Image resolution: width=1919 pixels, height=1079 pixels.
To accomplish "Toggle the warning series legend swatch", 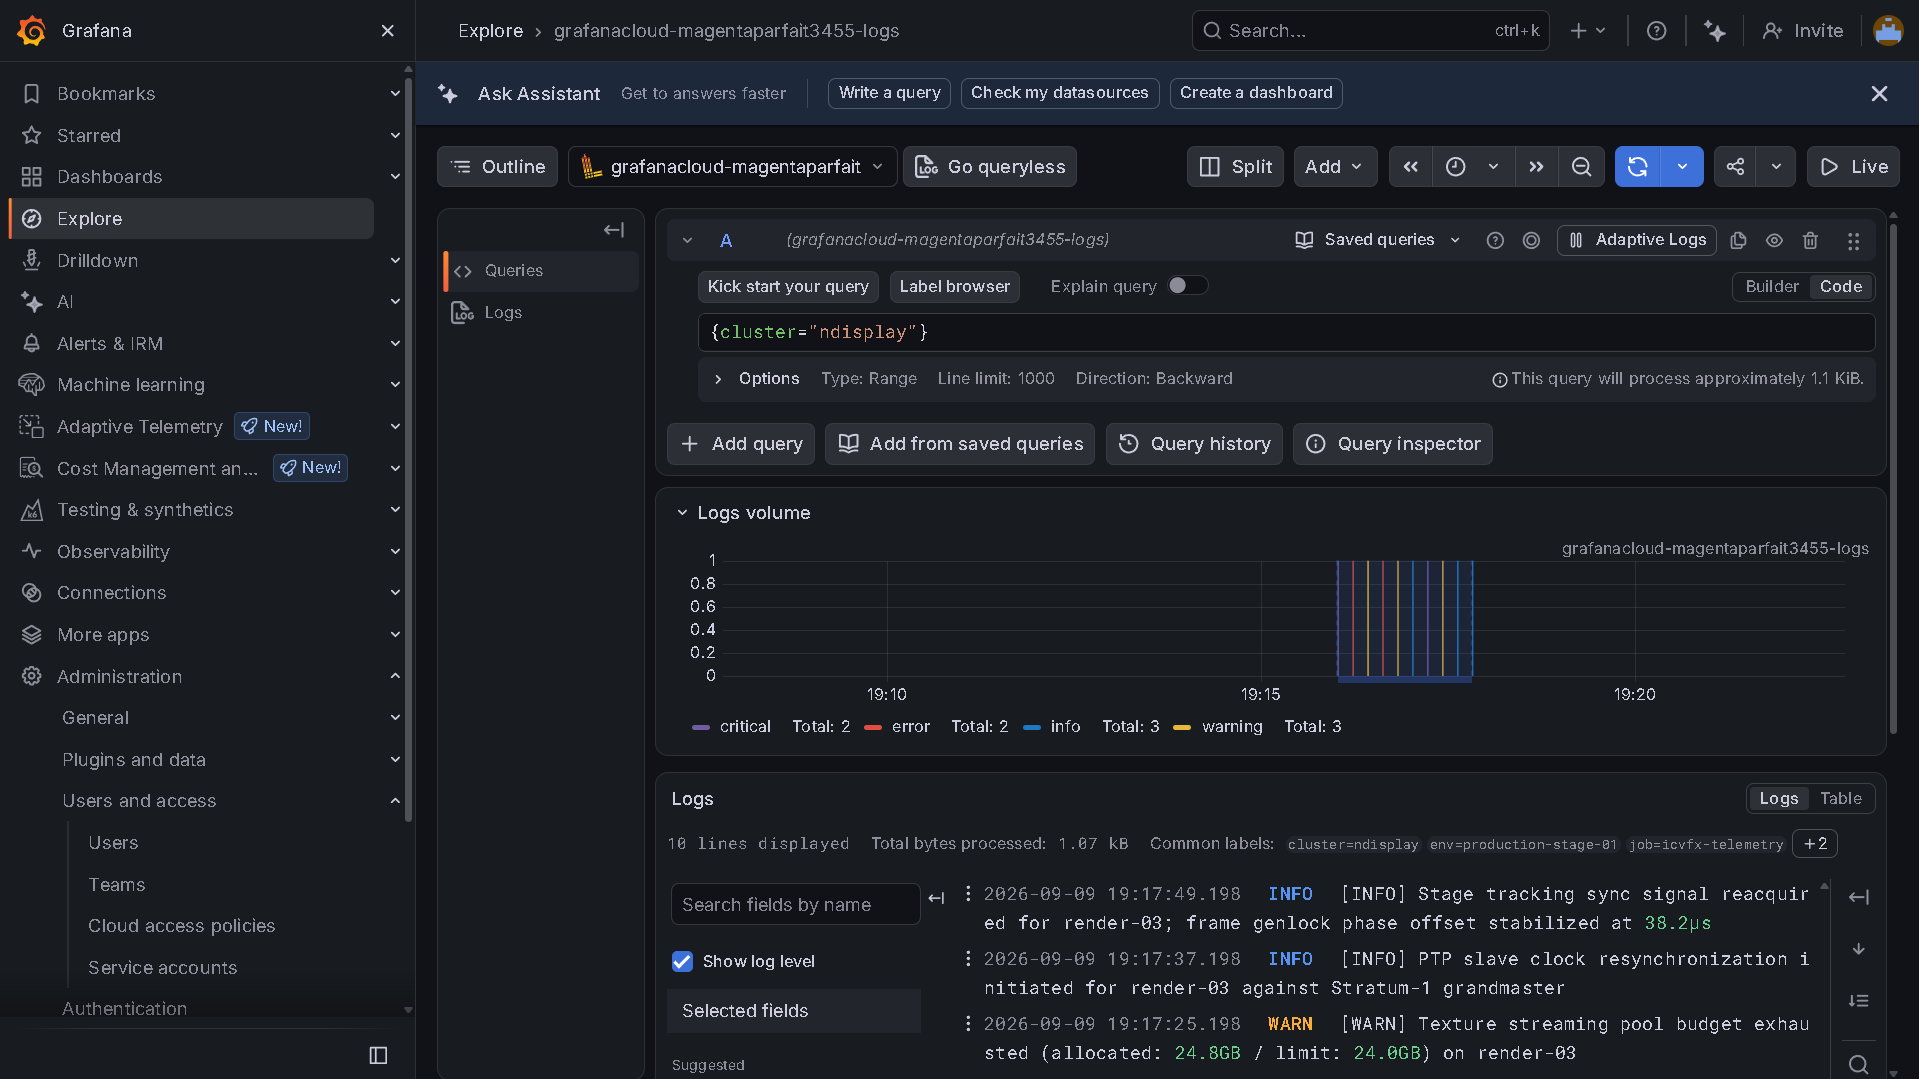I will coord(1182,727).
